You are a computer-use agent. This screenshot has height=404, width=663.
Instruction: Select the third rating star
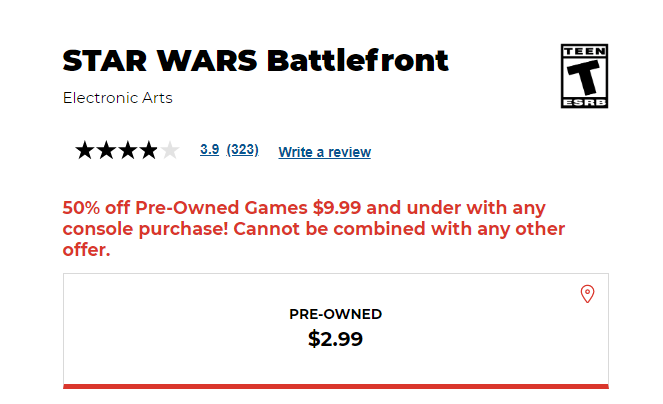coord(127,151)
